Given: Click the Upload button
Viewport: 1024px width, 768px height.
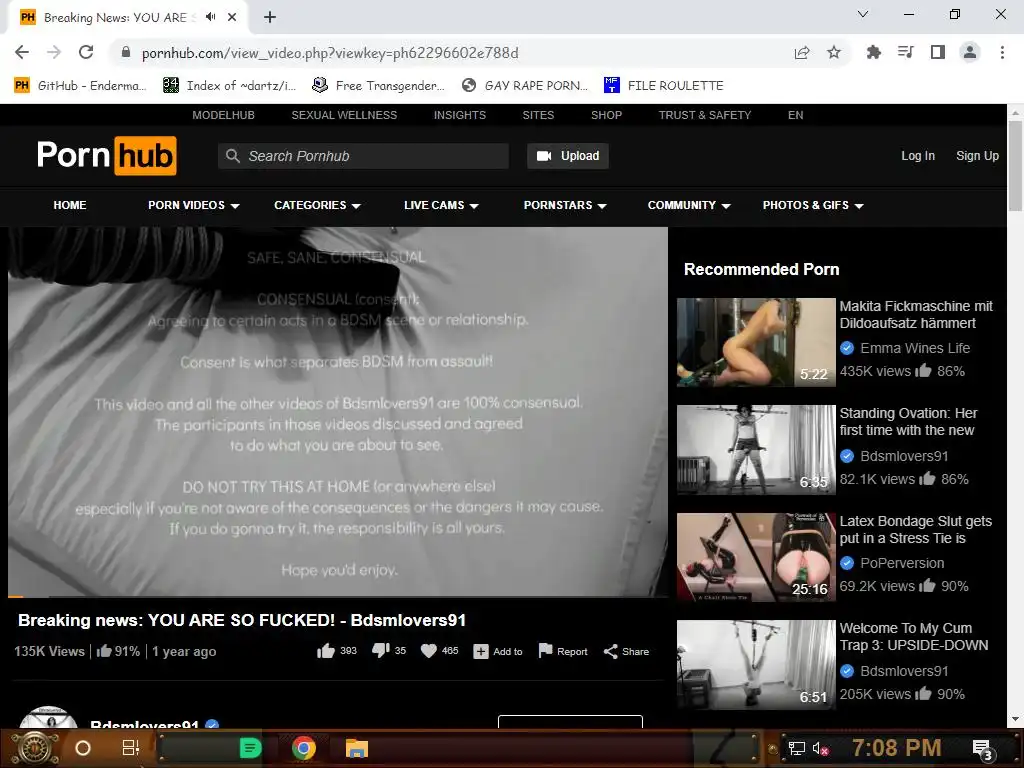Looking at the screenshot, I should coord(568,156).
